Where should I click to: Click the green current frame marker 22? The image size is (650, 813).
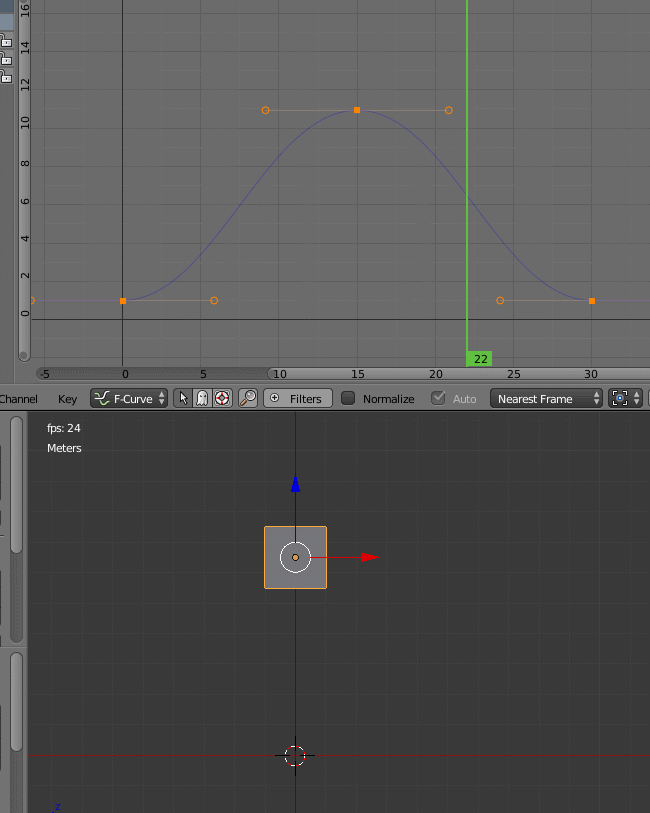click(479, 359)
